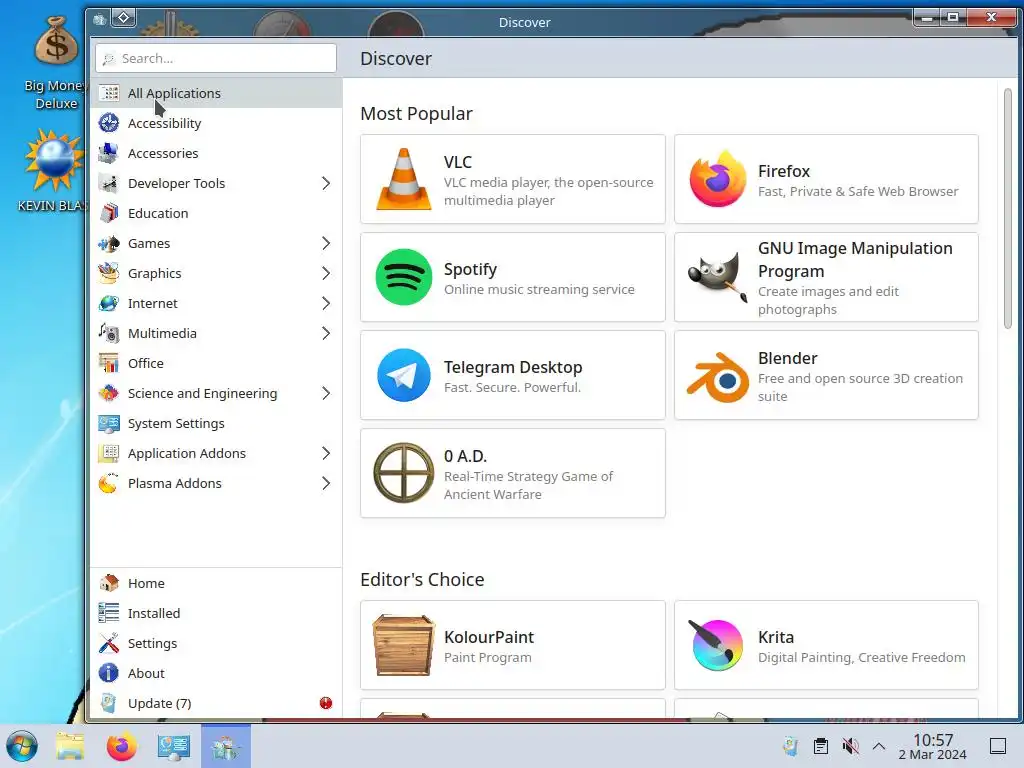Expand the Plasma Addons arrow

(x=326, y=483)
